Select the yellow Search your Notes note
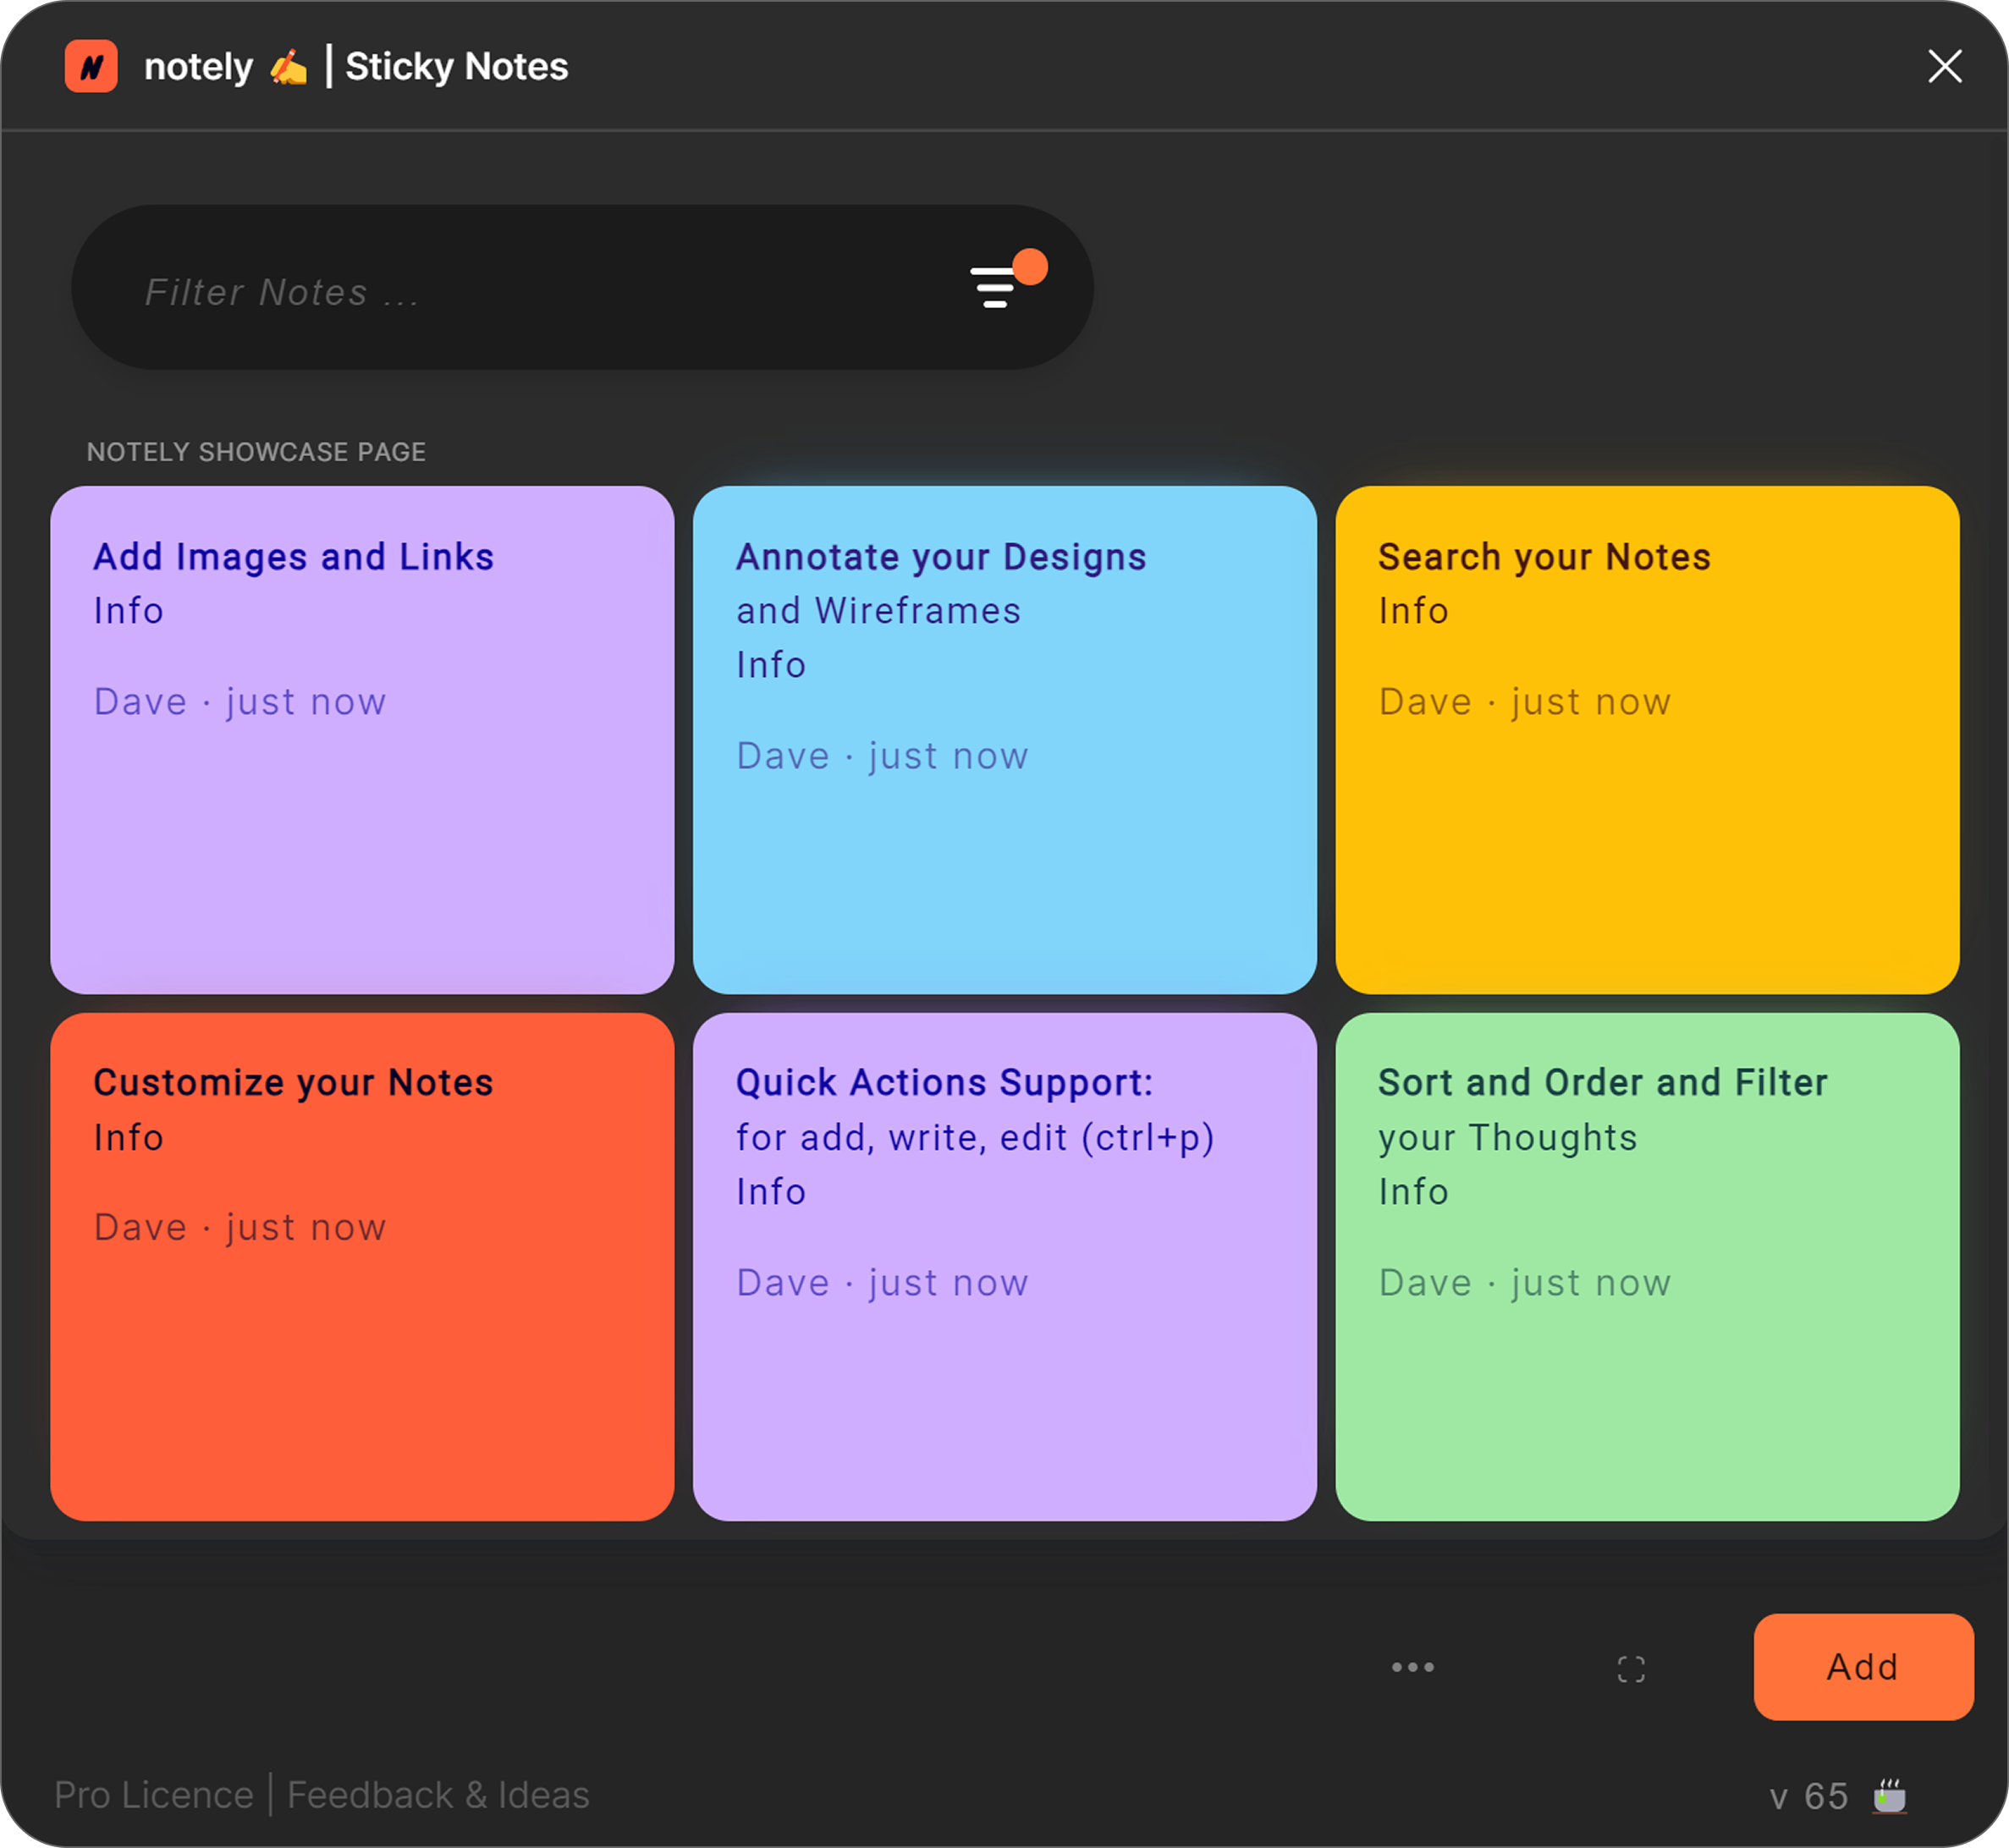 point(1646,740)
